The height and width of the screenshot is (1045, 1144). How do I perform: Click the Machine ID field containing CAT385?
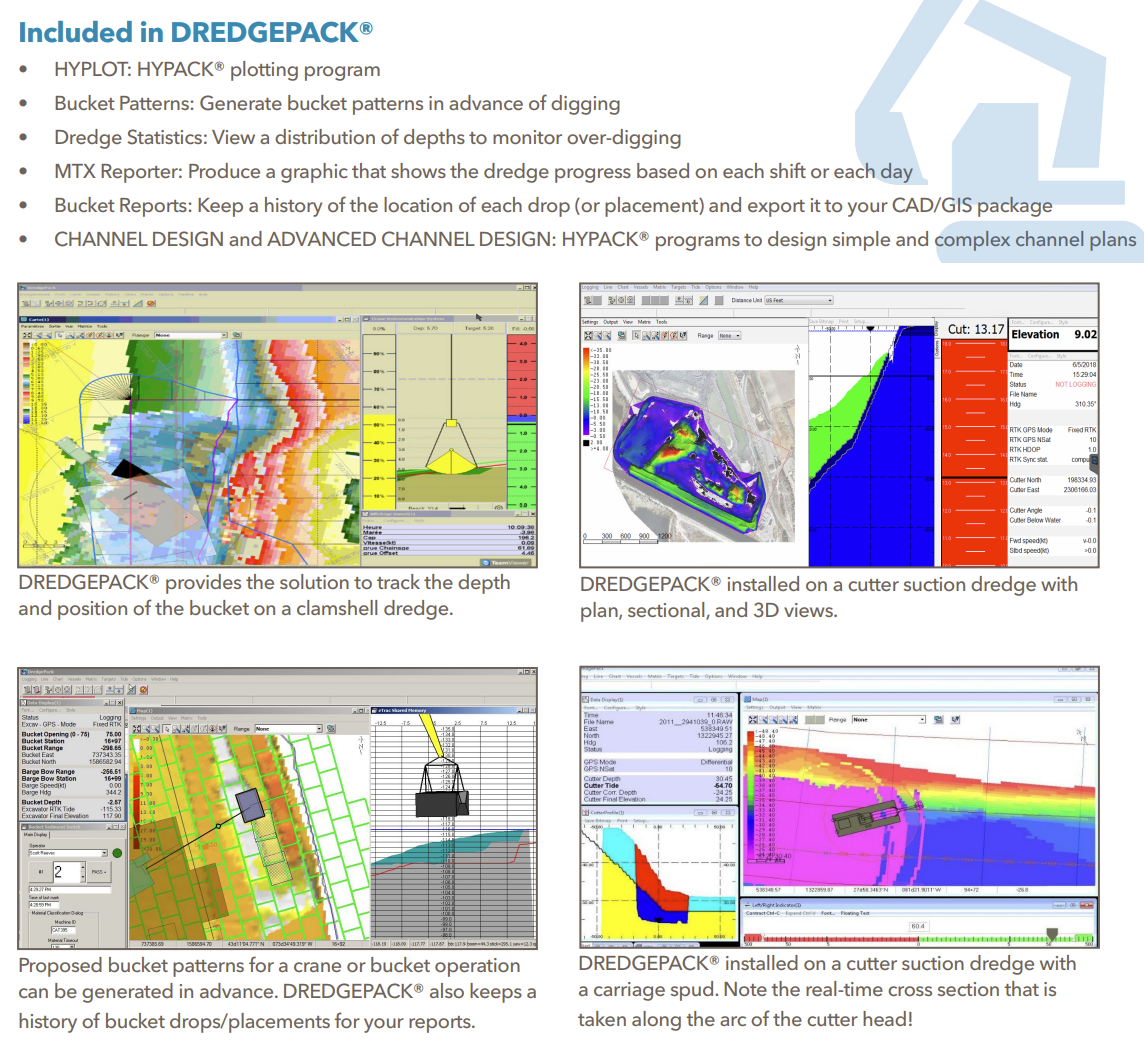(63, 930)
